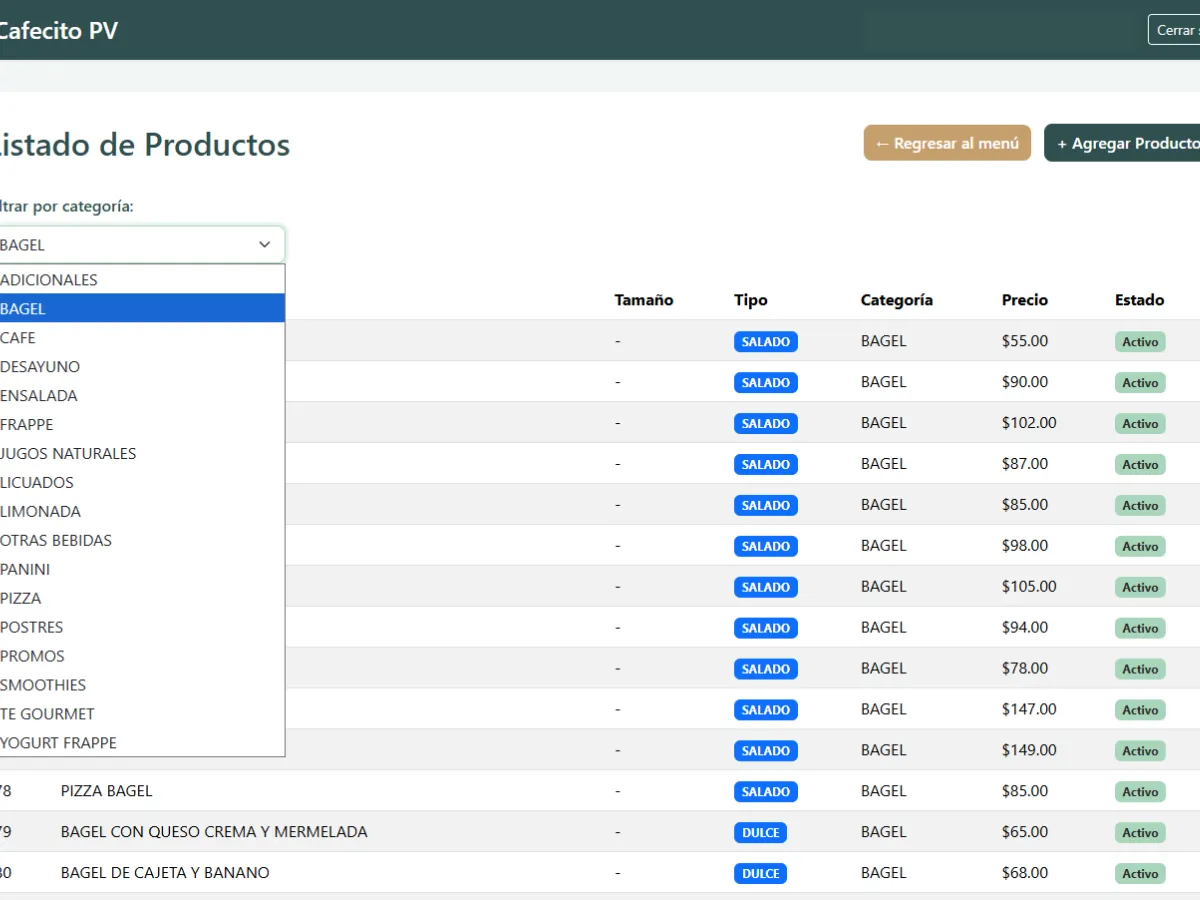Open the category filter dropdown chevron
1200x900 pixels.
click(264, 244)
